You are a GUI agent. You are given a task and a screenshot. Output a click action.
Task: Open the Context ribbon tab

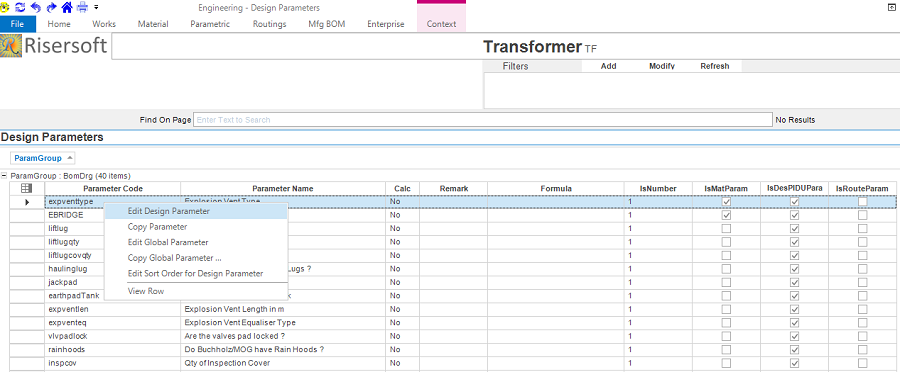(441, 24)
